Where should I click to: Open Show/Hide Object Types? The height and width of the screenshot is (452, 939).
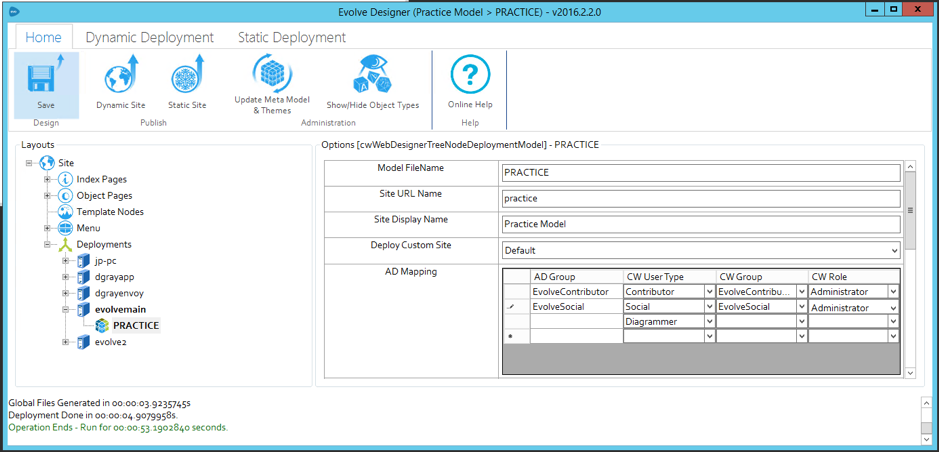tap(372, 76)
